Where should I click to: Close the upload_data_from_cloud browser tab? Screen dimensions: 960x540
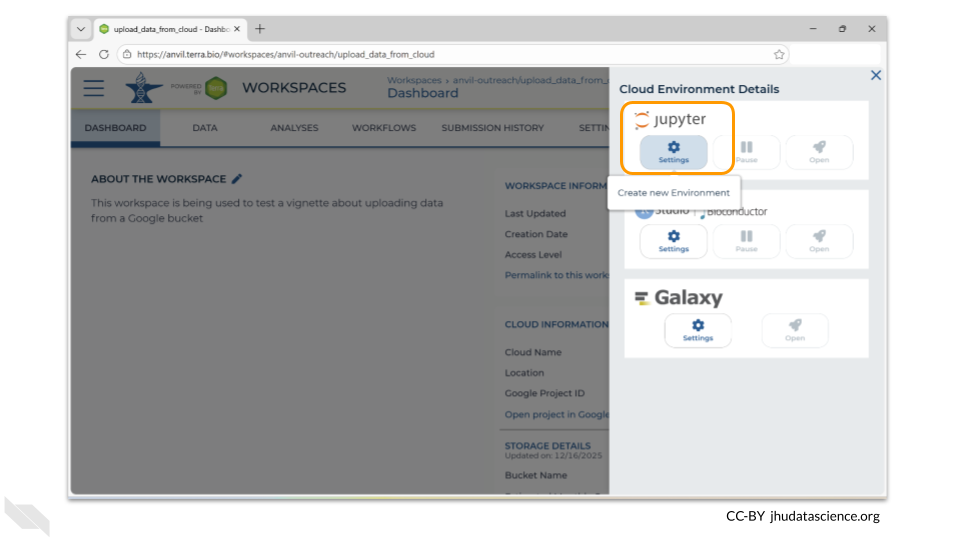point(237,29)
